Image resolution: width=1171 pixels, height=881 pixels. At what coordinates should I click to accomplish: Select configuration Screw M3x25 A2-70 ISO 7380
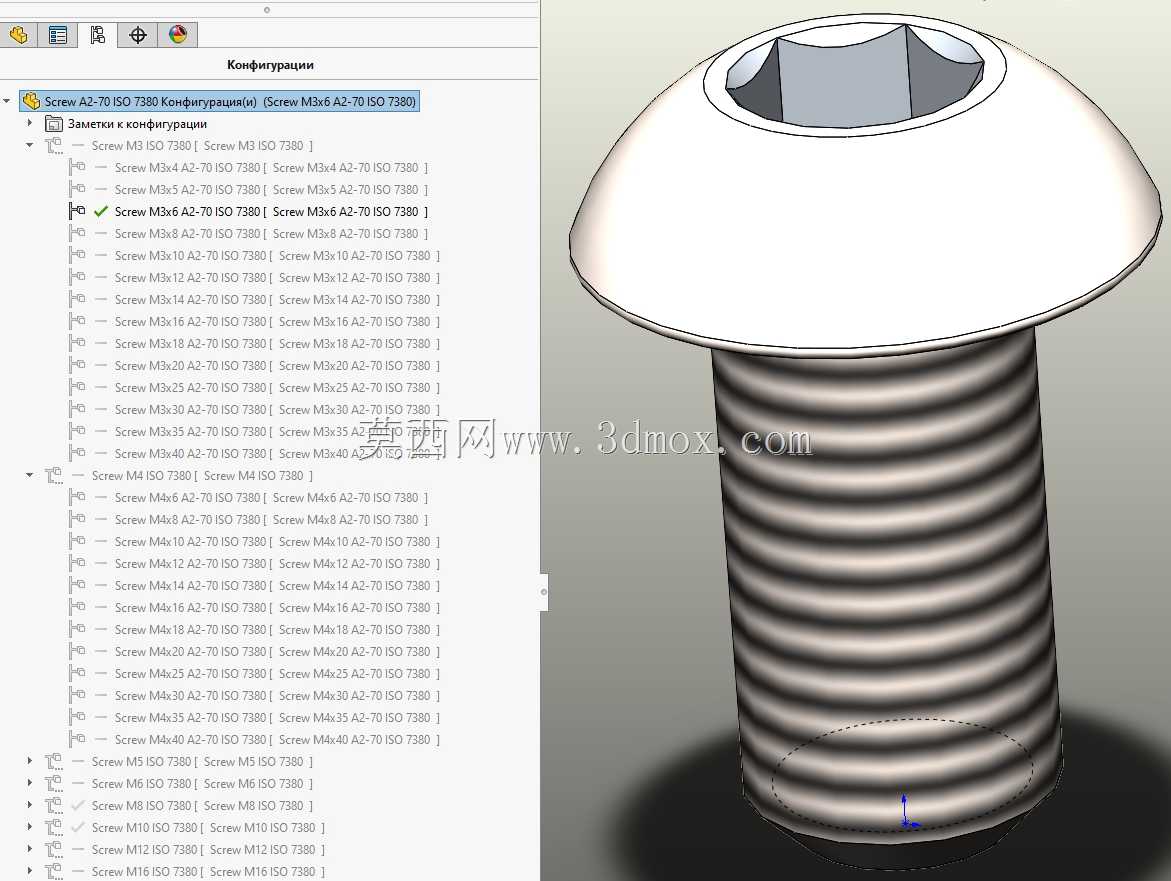(x=277, y=387)
